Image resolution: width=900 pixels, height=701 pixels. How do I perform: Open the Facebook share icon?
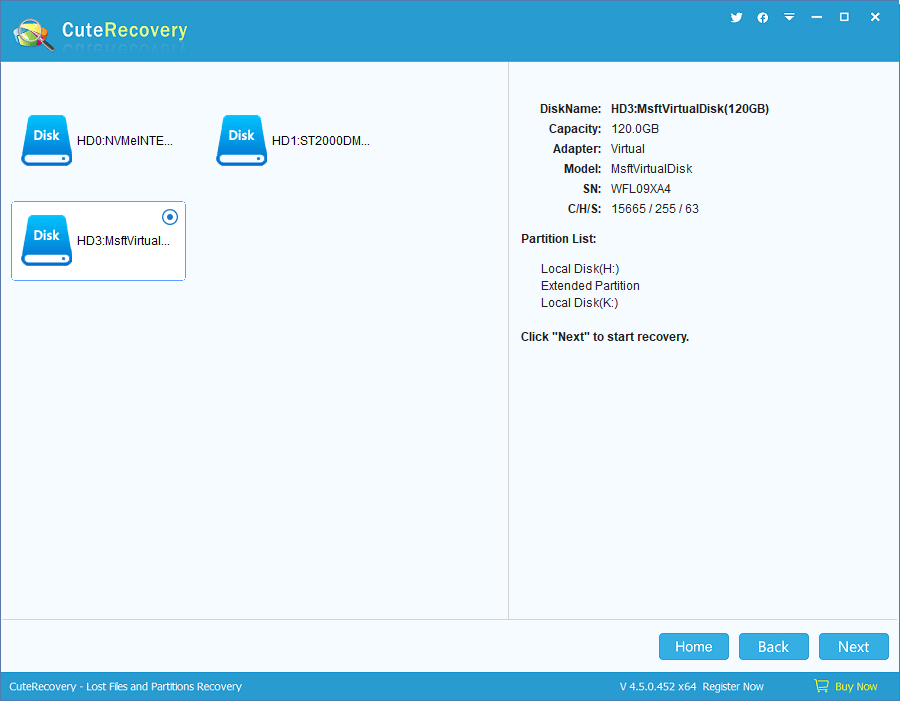coord(763,18)
